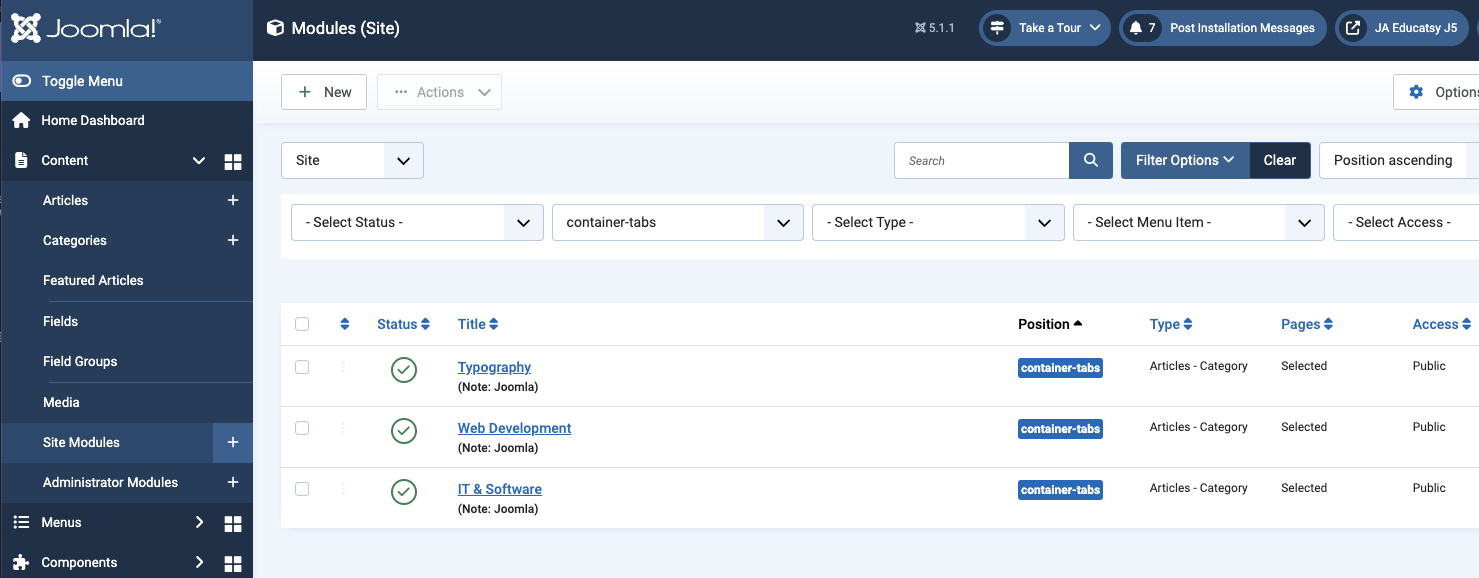The width and height of the screenshot is (1479, 578).
Task: Open the Select Status dropdown
Action: tap(417, 222)
